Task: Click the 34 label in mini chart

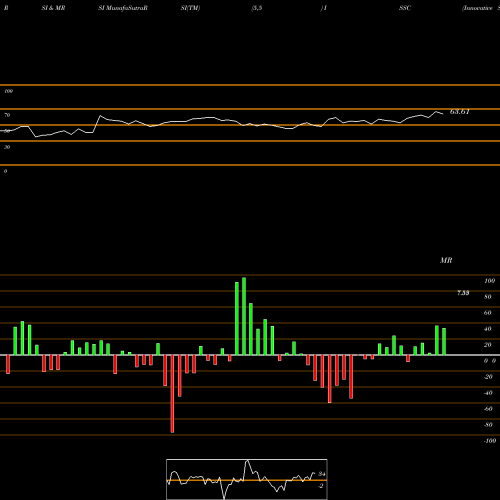Action: [322, 474]
